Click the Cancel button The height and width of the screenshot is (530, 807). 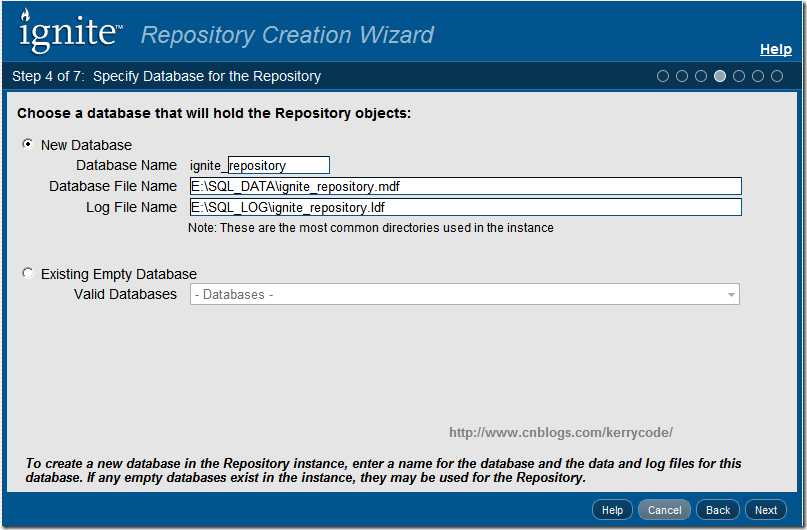664,510
